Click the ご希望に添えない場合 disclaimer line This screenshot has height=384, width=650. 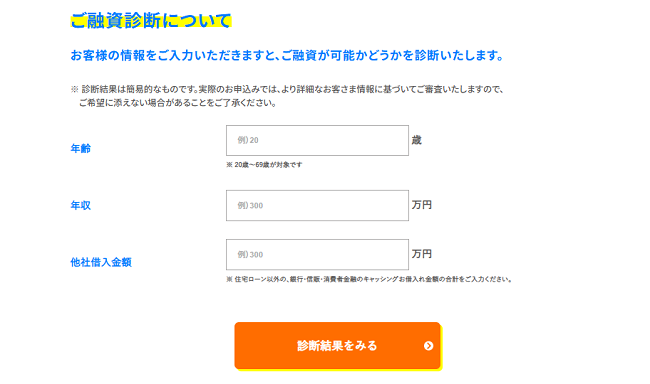pyautogui.click(x=177, y=103)
